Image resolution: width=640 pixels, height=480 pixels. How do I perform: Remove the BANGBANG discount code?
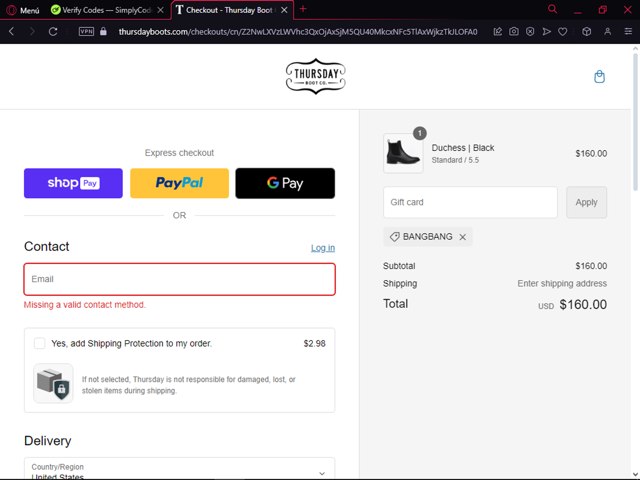[462, 237]
